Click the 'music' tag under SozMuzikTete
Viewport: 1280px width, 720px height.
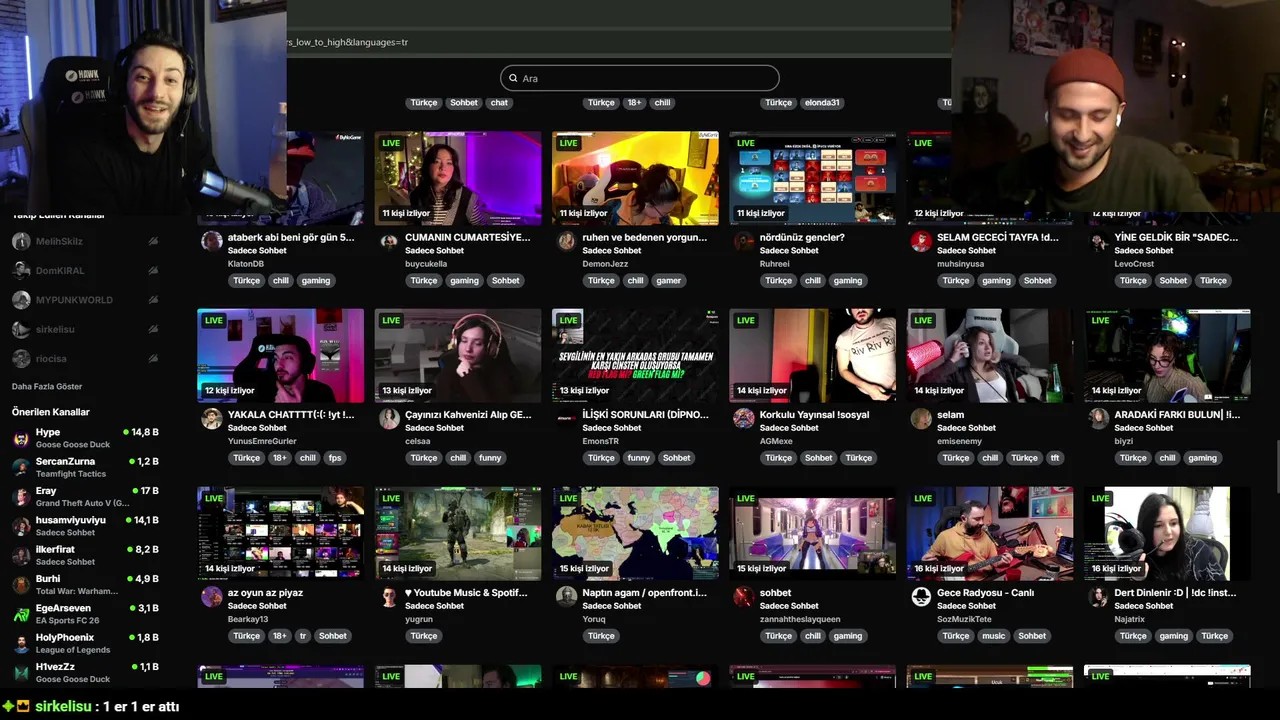(x=993, y=636)
